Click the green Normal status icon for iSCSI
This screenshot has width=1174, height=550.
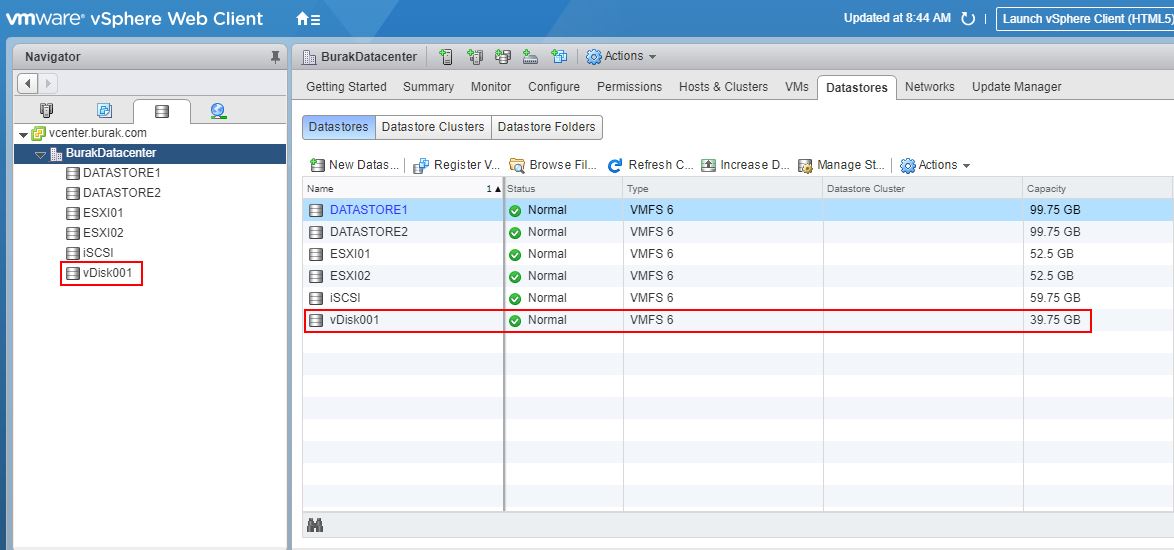[515, 298]
